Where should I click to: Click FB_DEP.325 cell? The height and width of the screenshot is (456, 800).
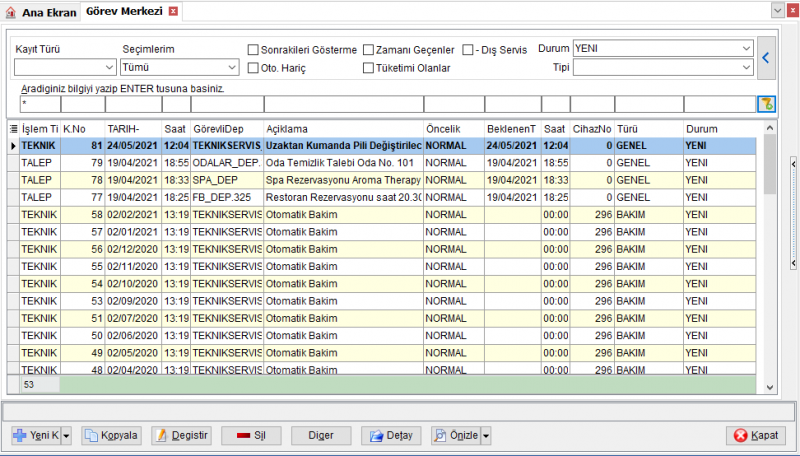click(227, 197)
